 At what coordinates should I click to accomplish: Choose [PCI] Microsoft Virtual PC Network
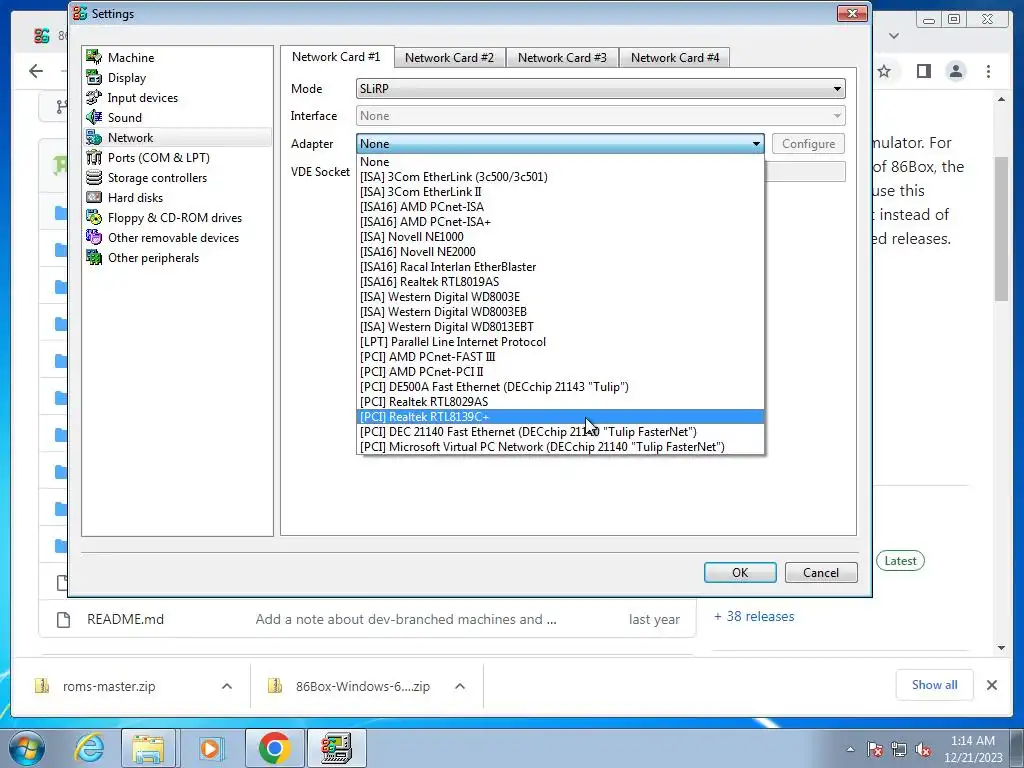point(560,447)
